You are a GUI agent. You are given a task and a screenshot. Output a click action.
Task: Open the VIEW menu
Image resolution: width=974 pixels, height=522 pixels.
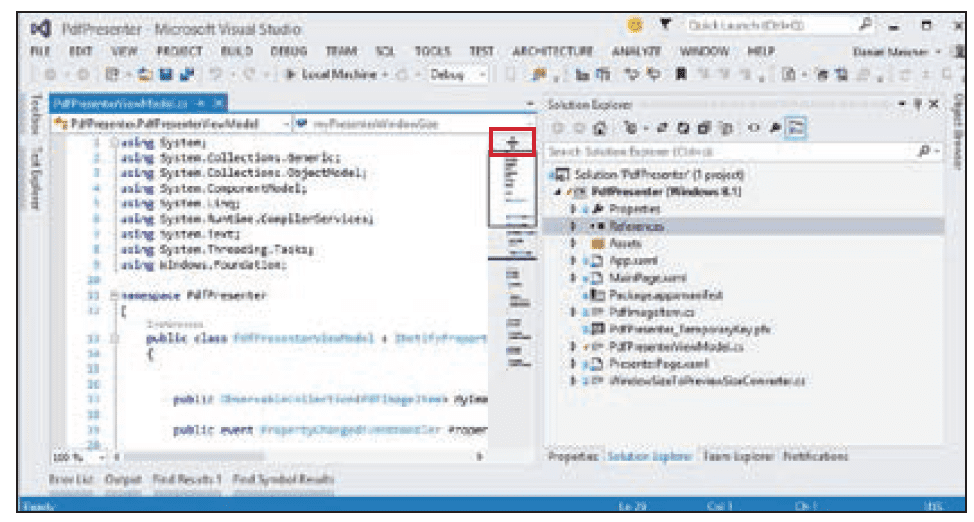click(x=124, y=52)
